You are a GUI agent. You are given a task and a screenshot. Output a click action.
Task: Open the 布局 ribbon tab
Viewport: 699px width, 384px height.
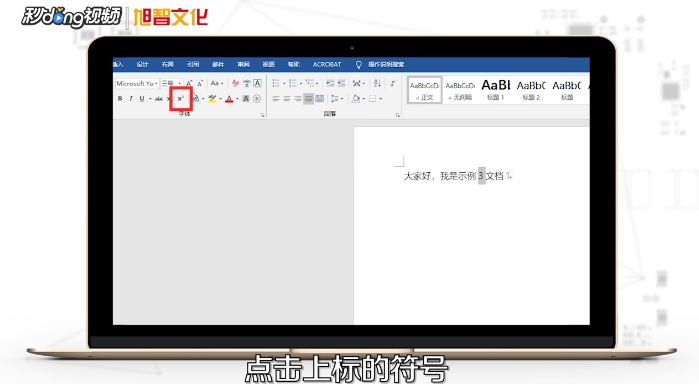point(168,65)
